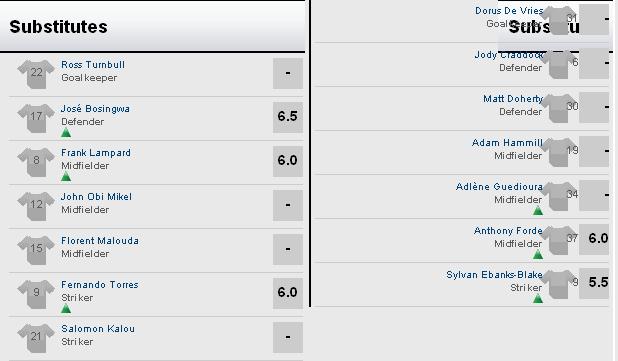The width and height of the screenshot is (618, 361).
Task: Open Adlène Guedioura player link
Action: (x=499, y=187)
